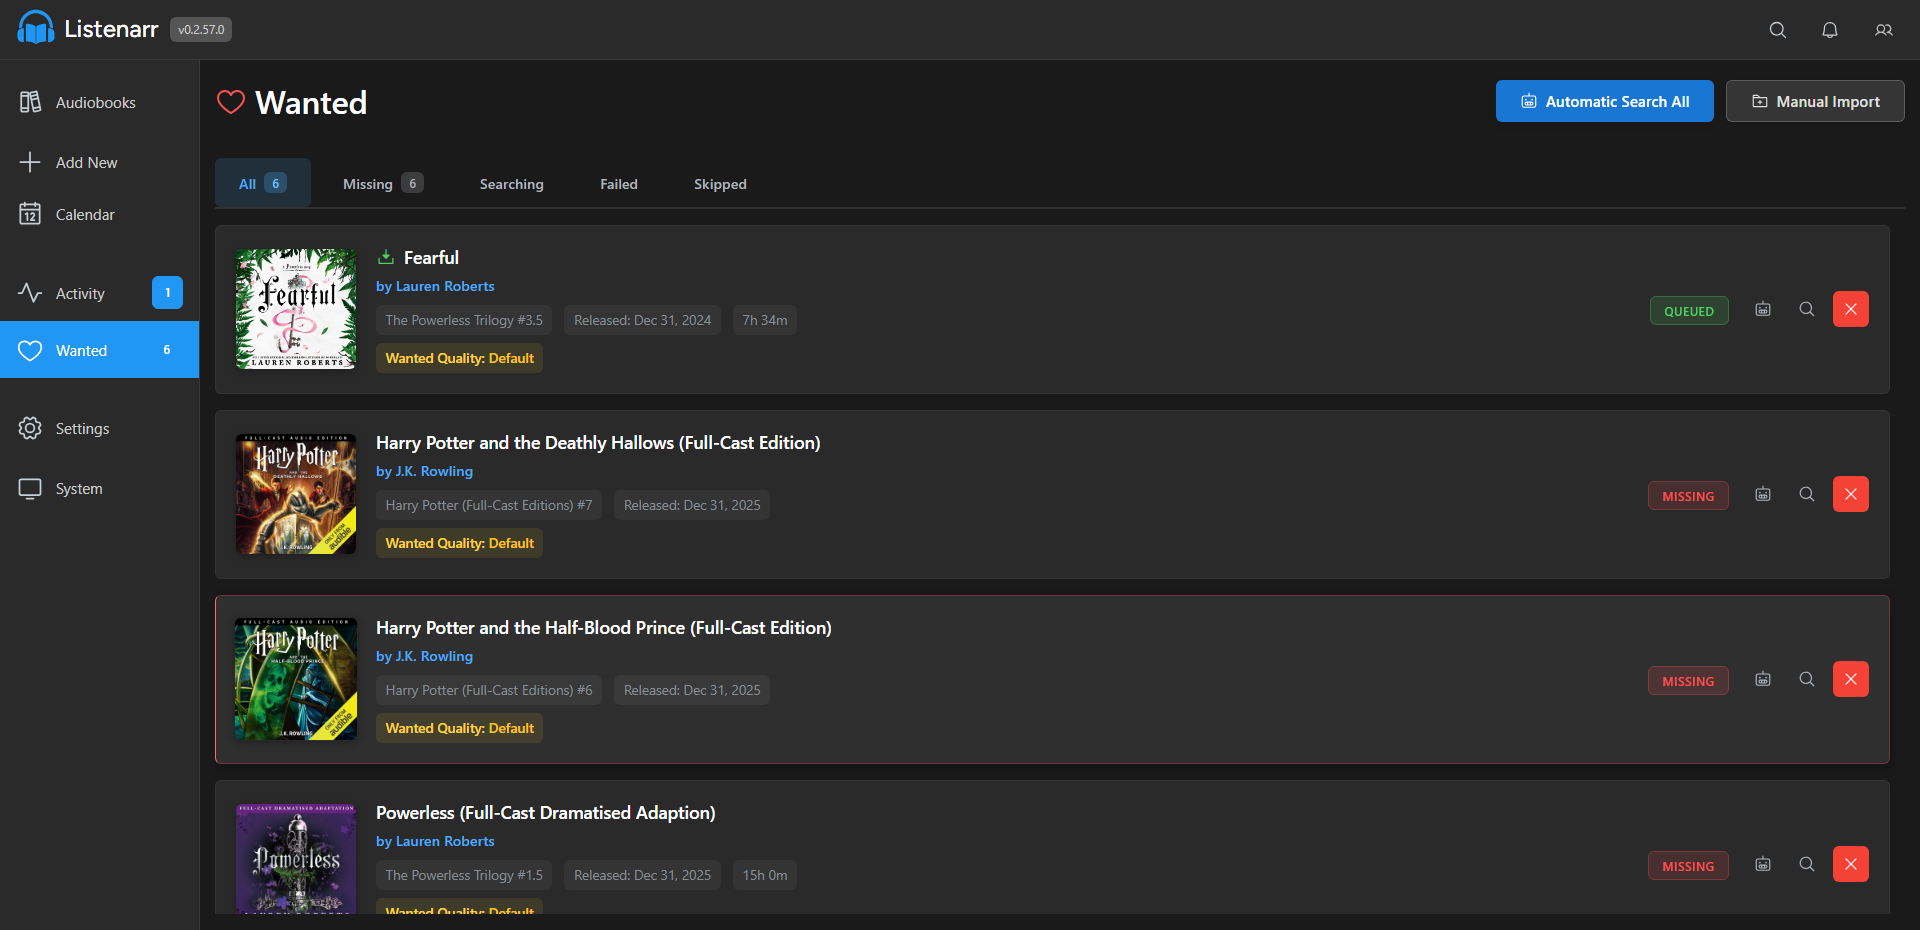Run automatic search for Powerless
1920x930 pixels.
(x=1763, y=864)
